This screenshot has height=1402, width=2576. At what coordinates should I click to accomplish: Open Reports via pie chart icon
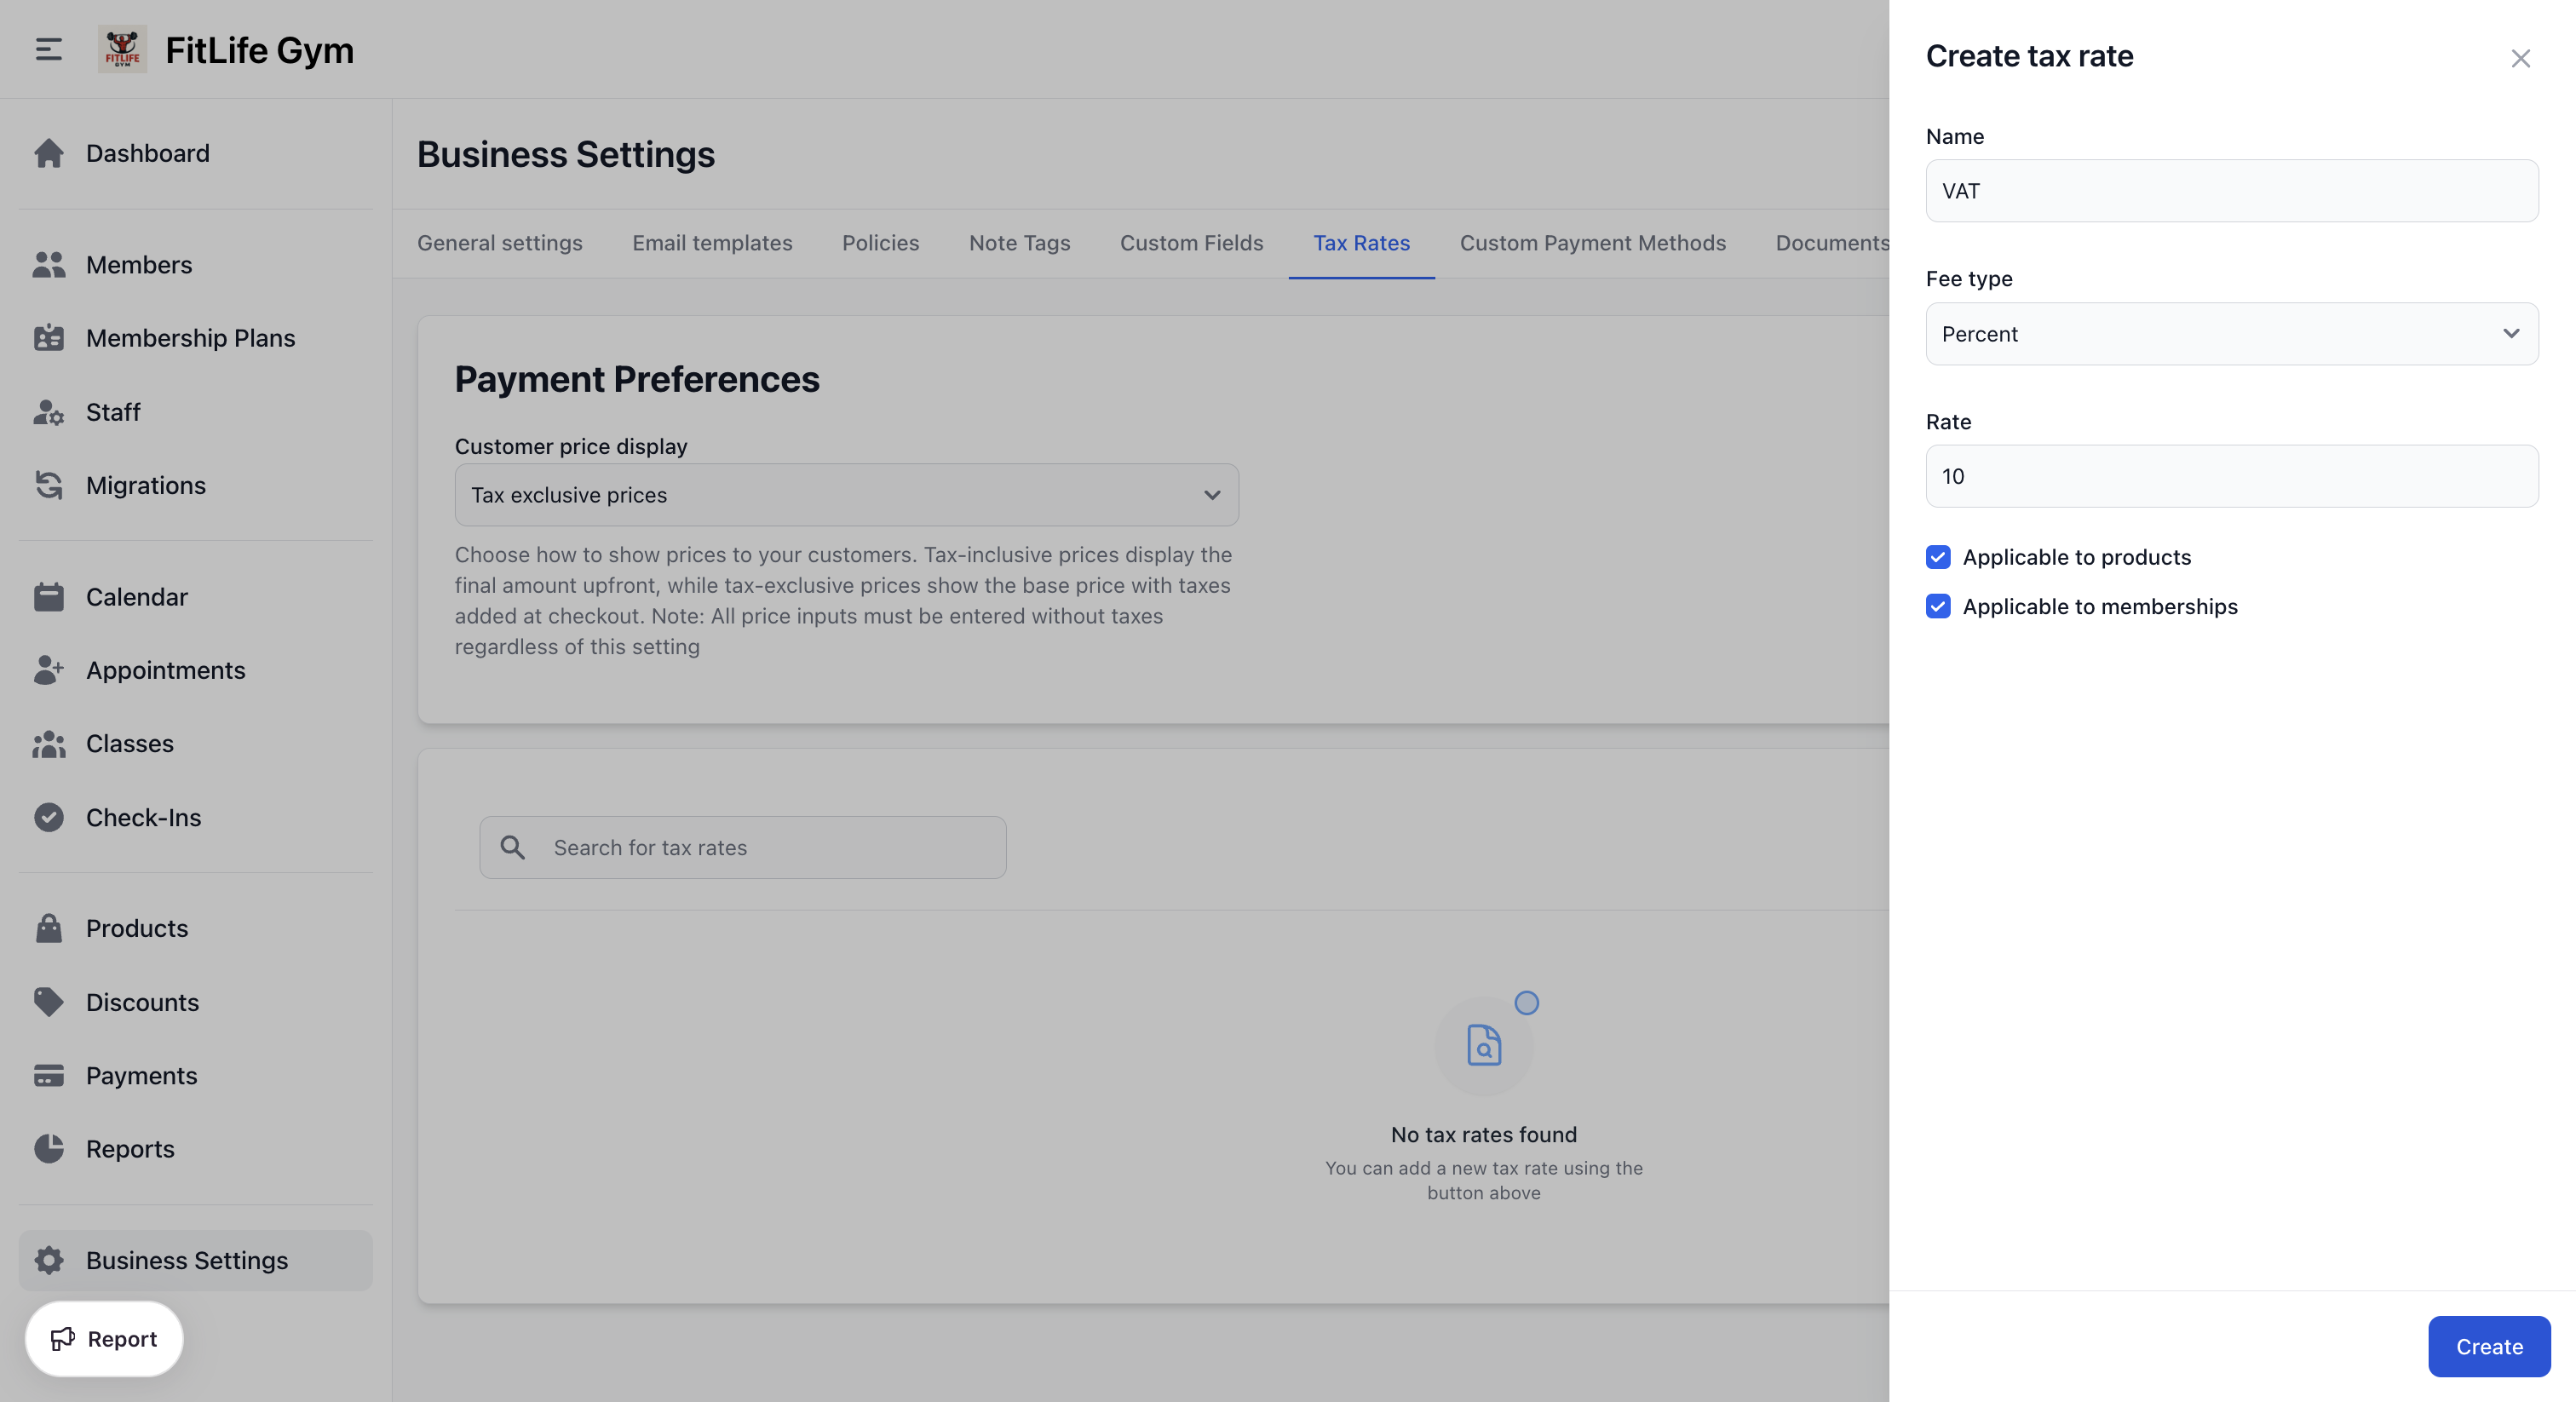pyautogui.click(x=48, y=1149)
